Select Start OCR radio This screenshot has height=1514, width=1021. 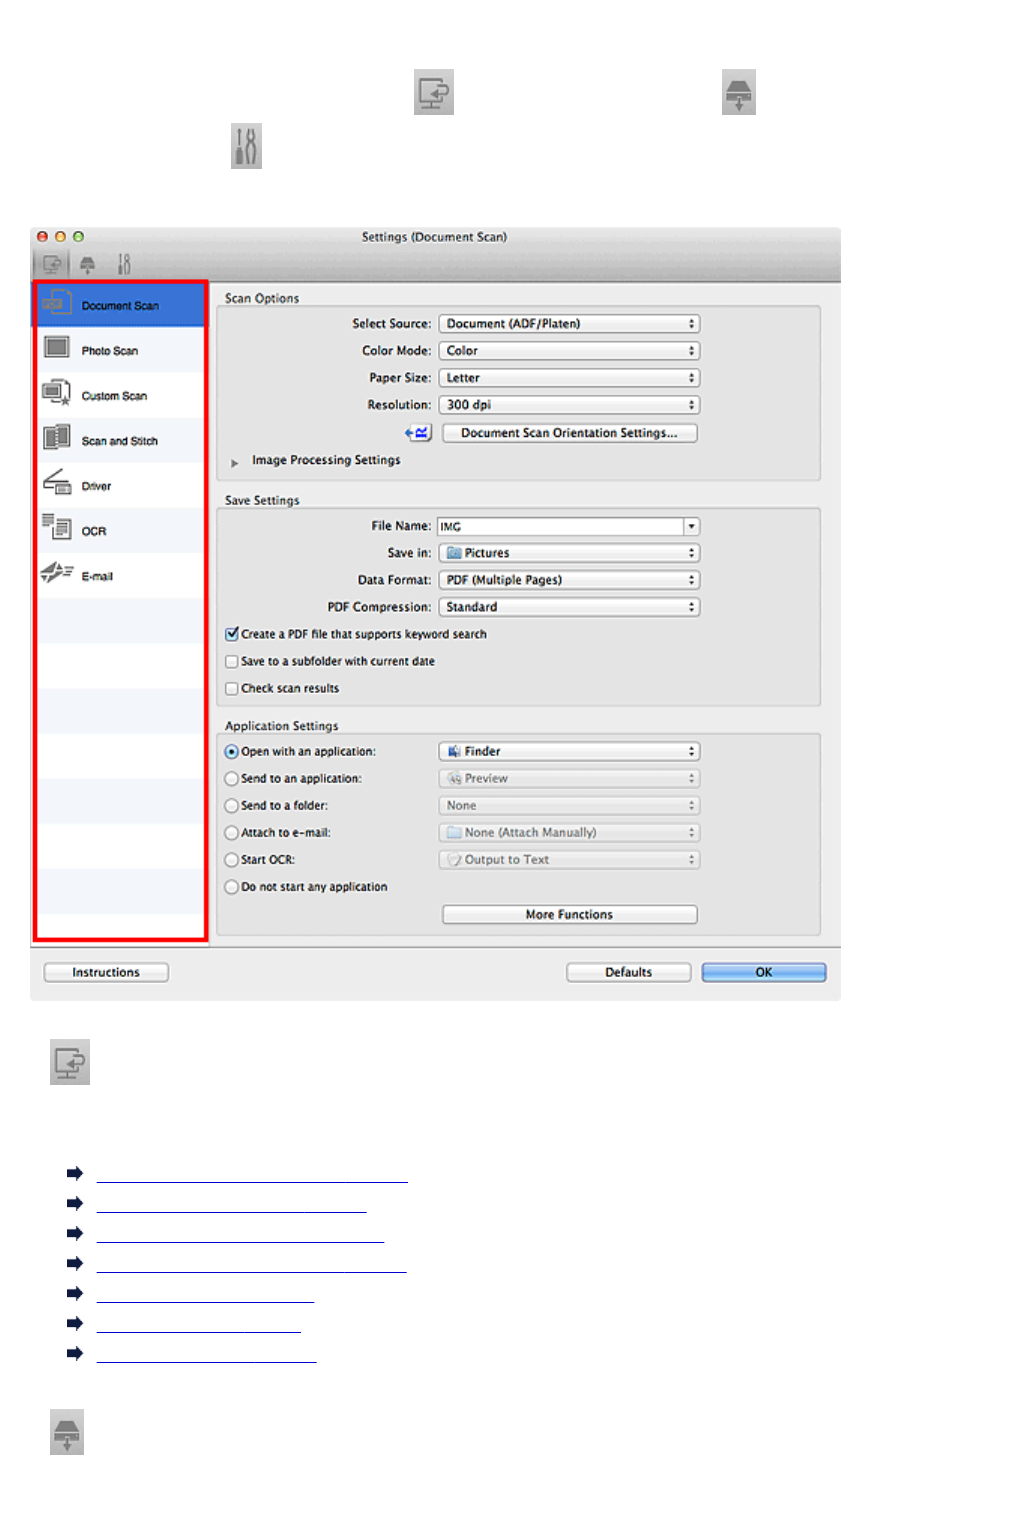[232, 860]
